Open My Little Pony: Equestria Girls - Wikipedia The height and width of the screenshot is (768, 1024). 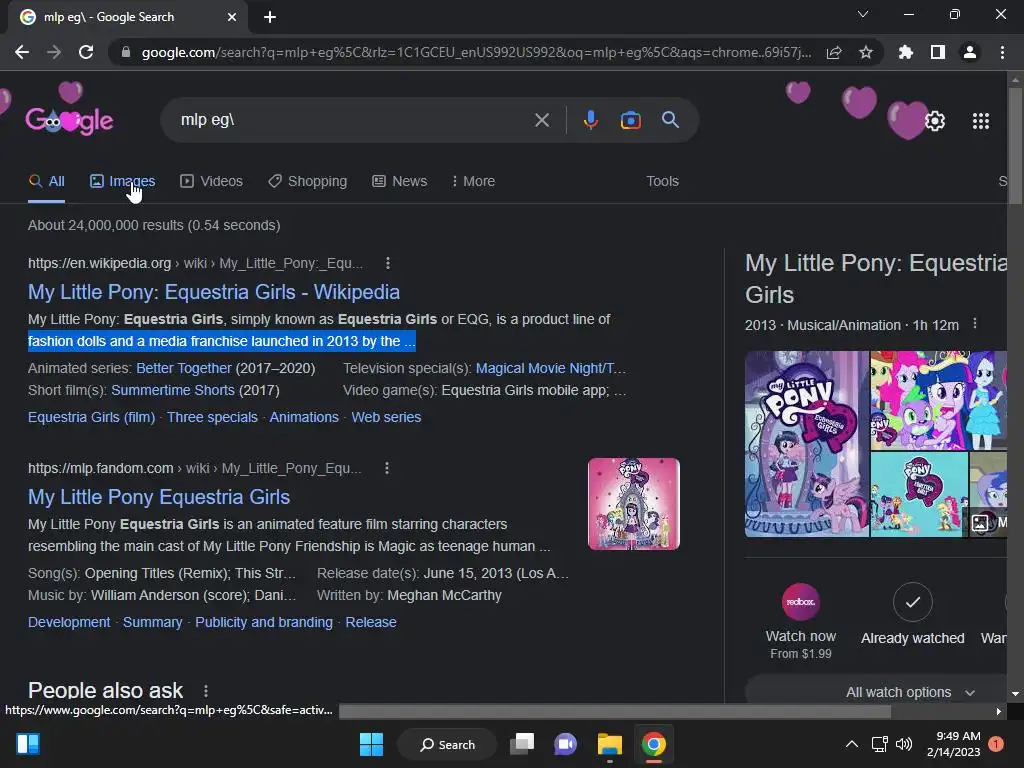pyautogui.click(x=214, y=292)
